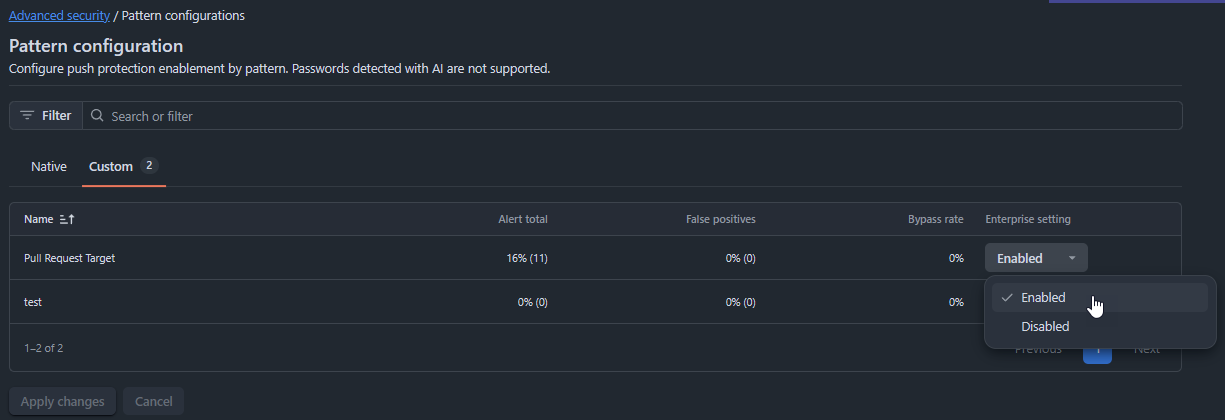Click the Name sort arrow icon

[67, 219]
